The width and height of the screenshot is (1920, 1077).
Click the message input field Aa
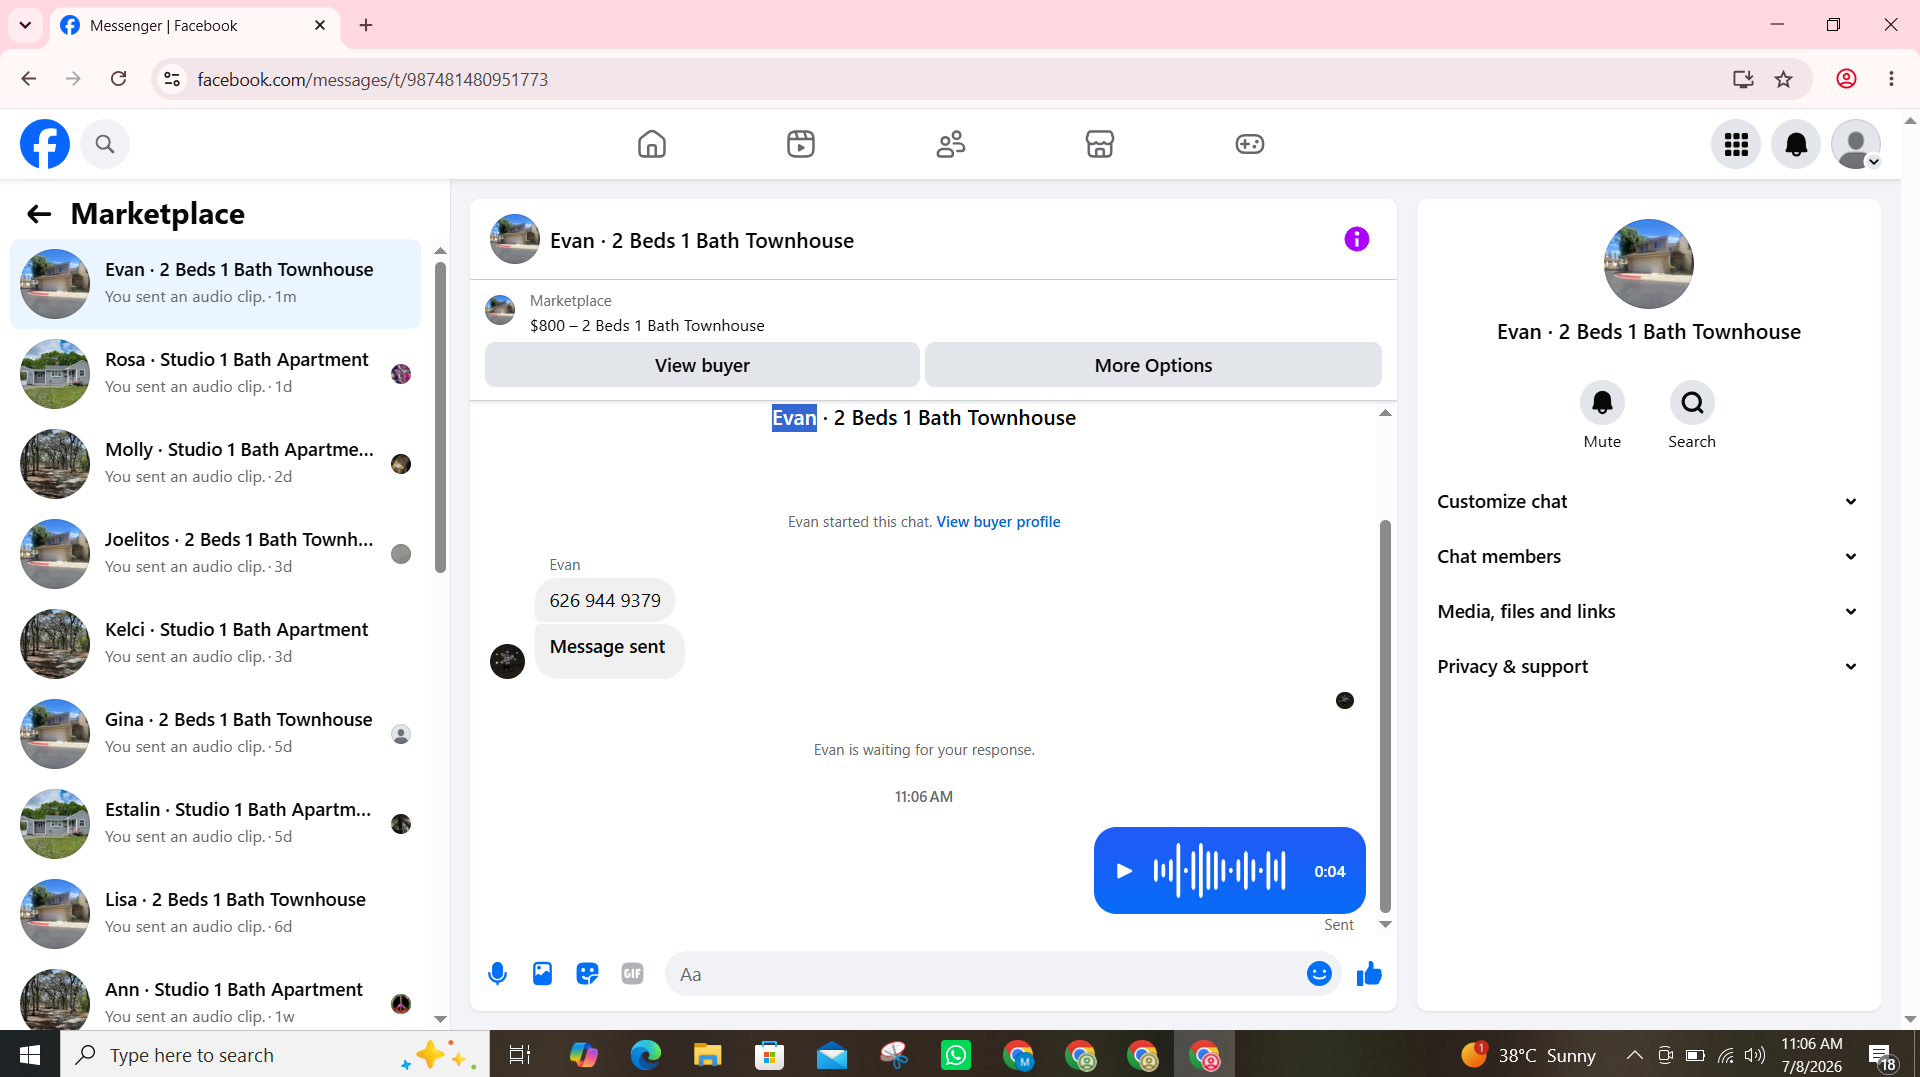coord(985,974)
